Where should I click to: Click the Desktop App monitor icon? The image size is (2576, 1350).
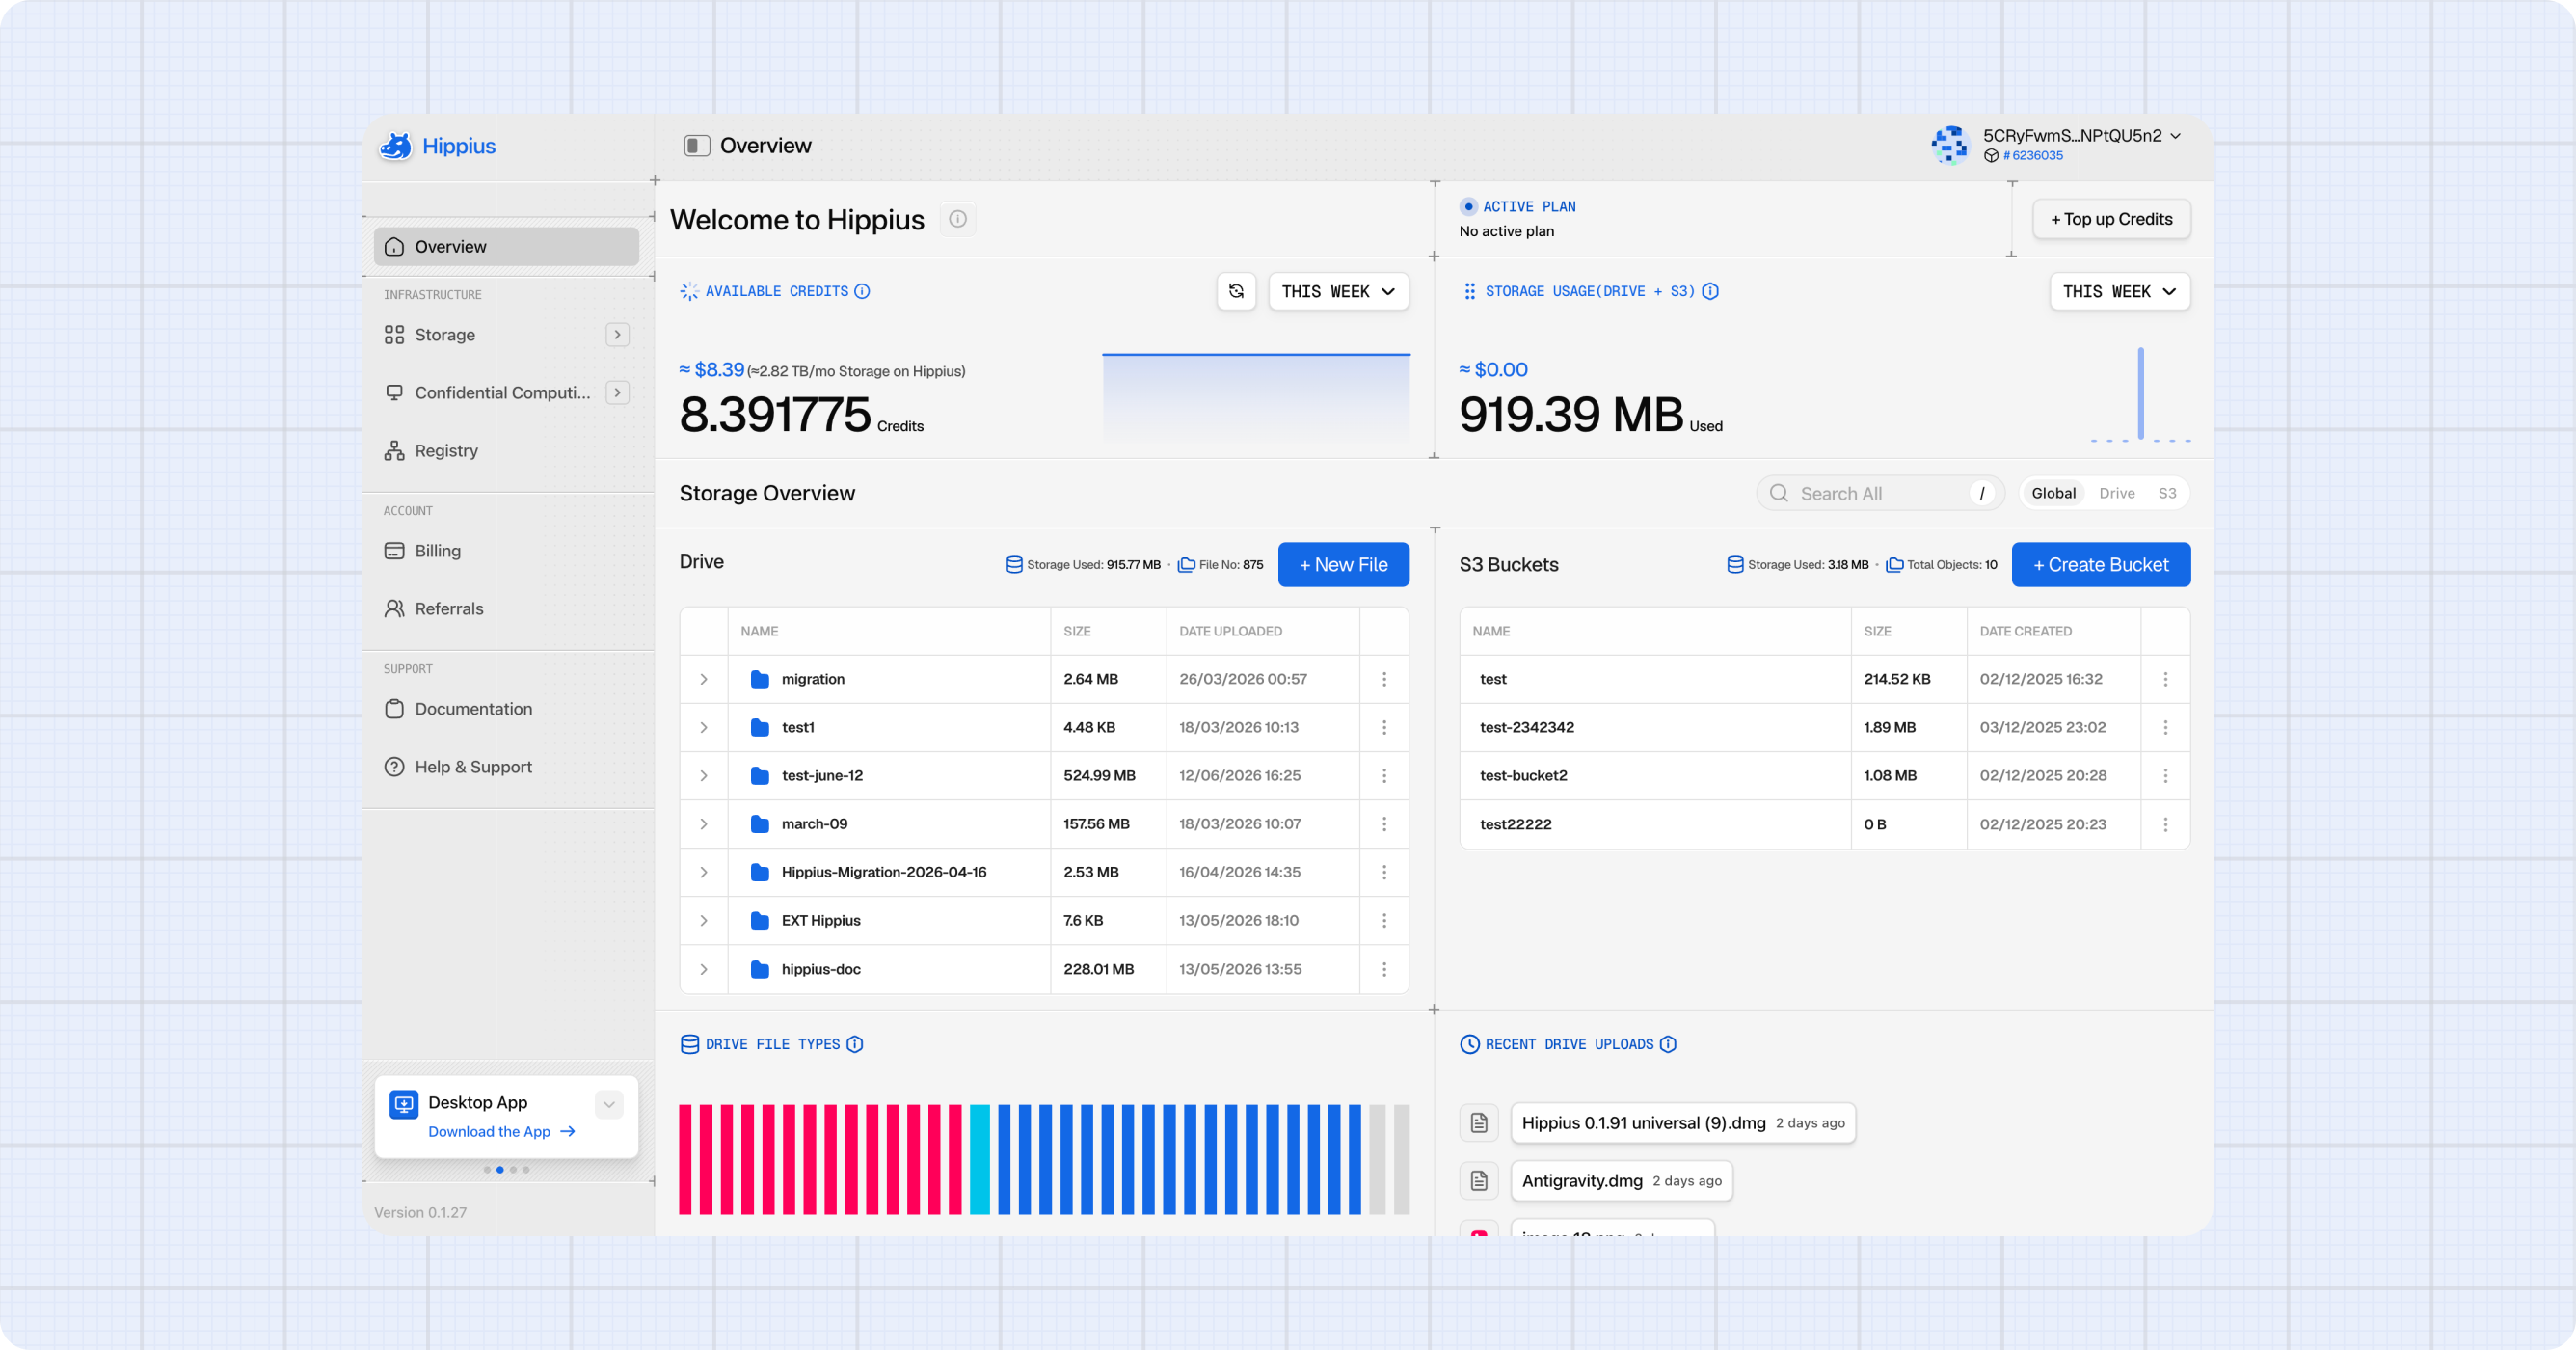(404, 1104)
